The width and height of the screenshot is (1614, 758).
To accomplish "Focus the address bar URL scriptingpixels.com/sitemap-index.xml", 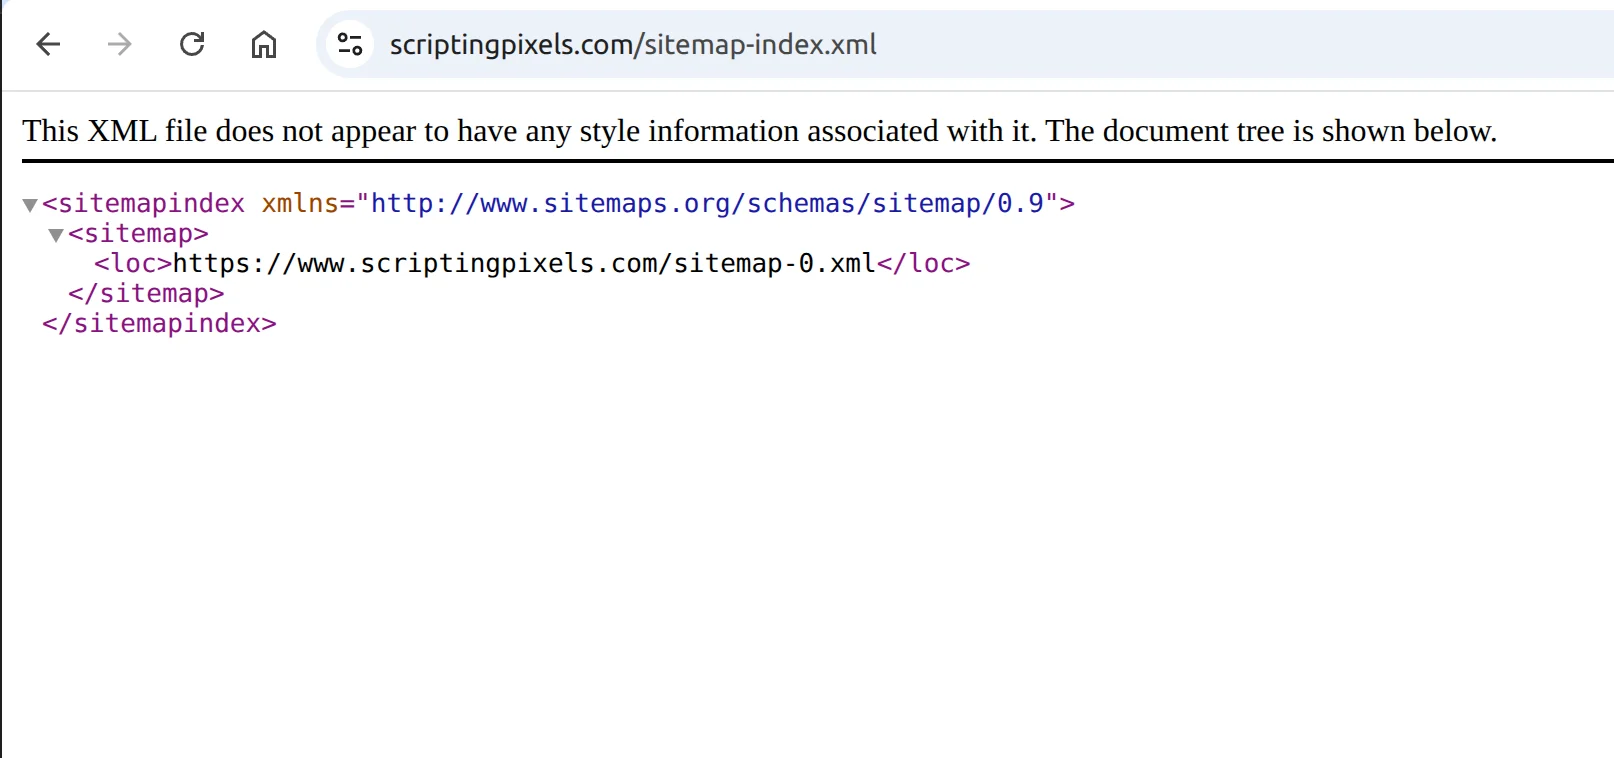I will pyautogui.click(x=633, y=44).
